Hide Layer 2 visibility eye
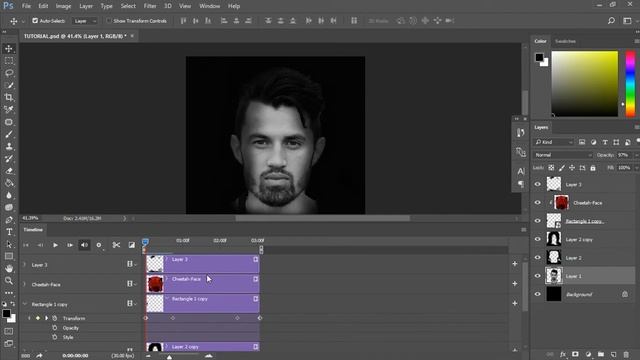Viewport: 640px width, 360px height. tap(538, 258)
